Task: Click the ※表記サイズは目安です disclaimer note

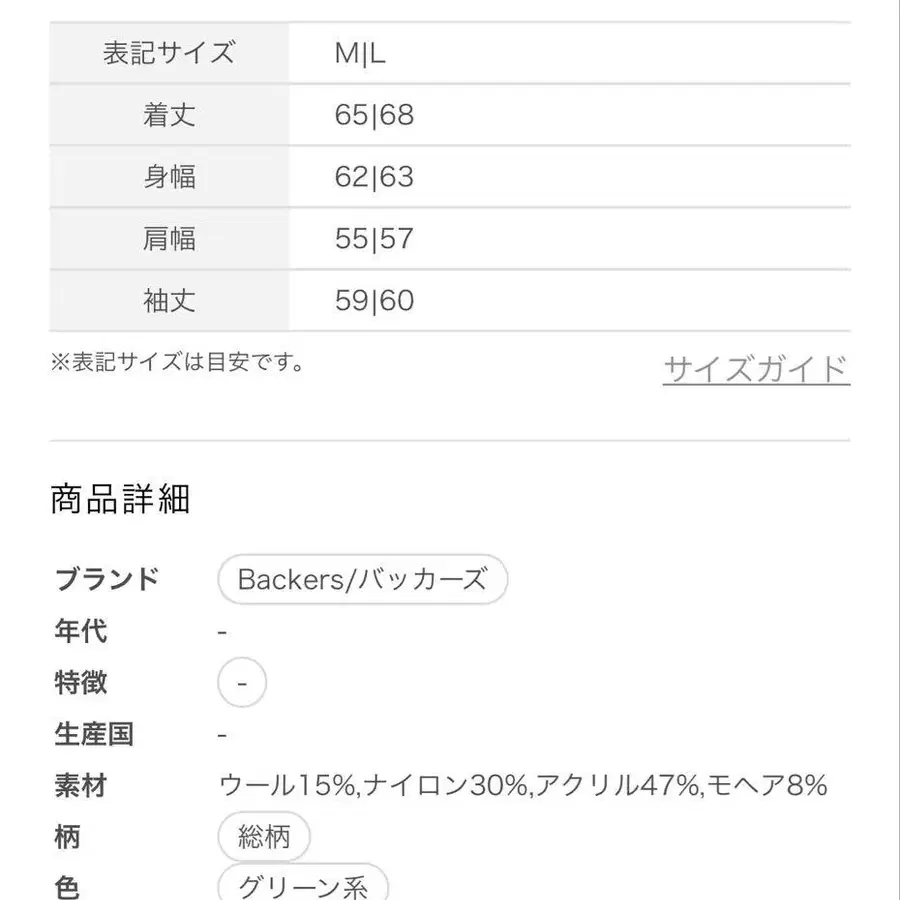Action: pos(180,364)
